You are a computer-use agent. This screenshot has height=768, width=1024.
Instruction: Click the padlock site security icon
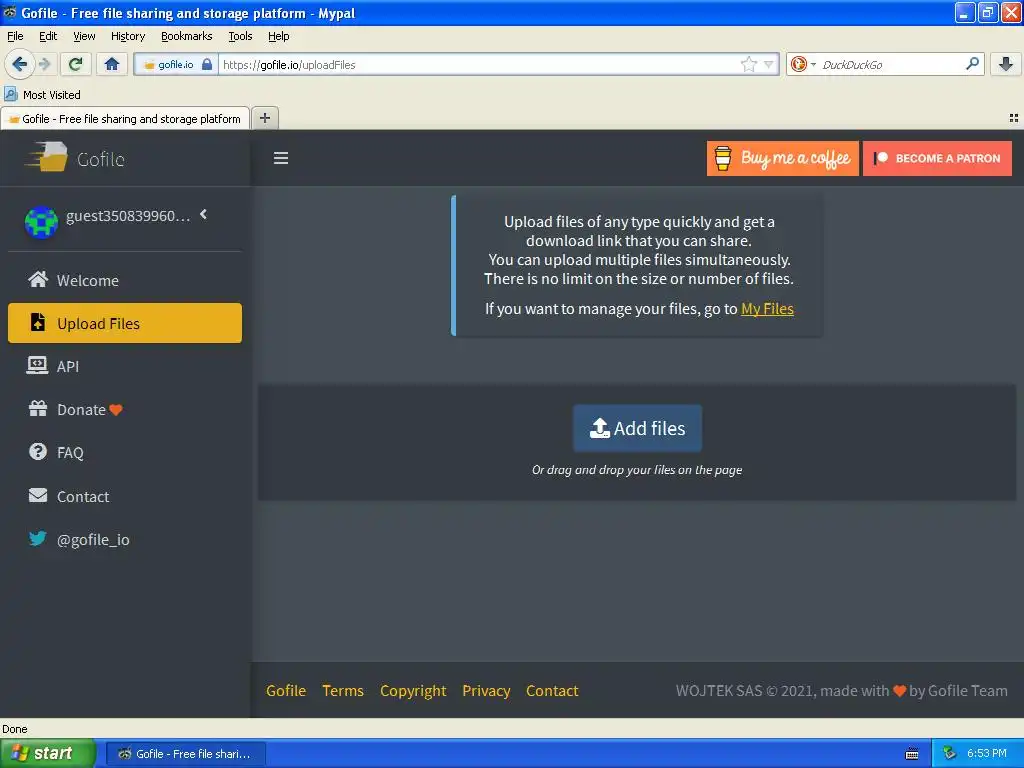[x=207, y=64]
